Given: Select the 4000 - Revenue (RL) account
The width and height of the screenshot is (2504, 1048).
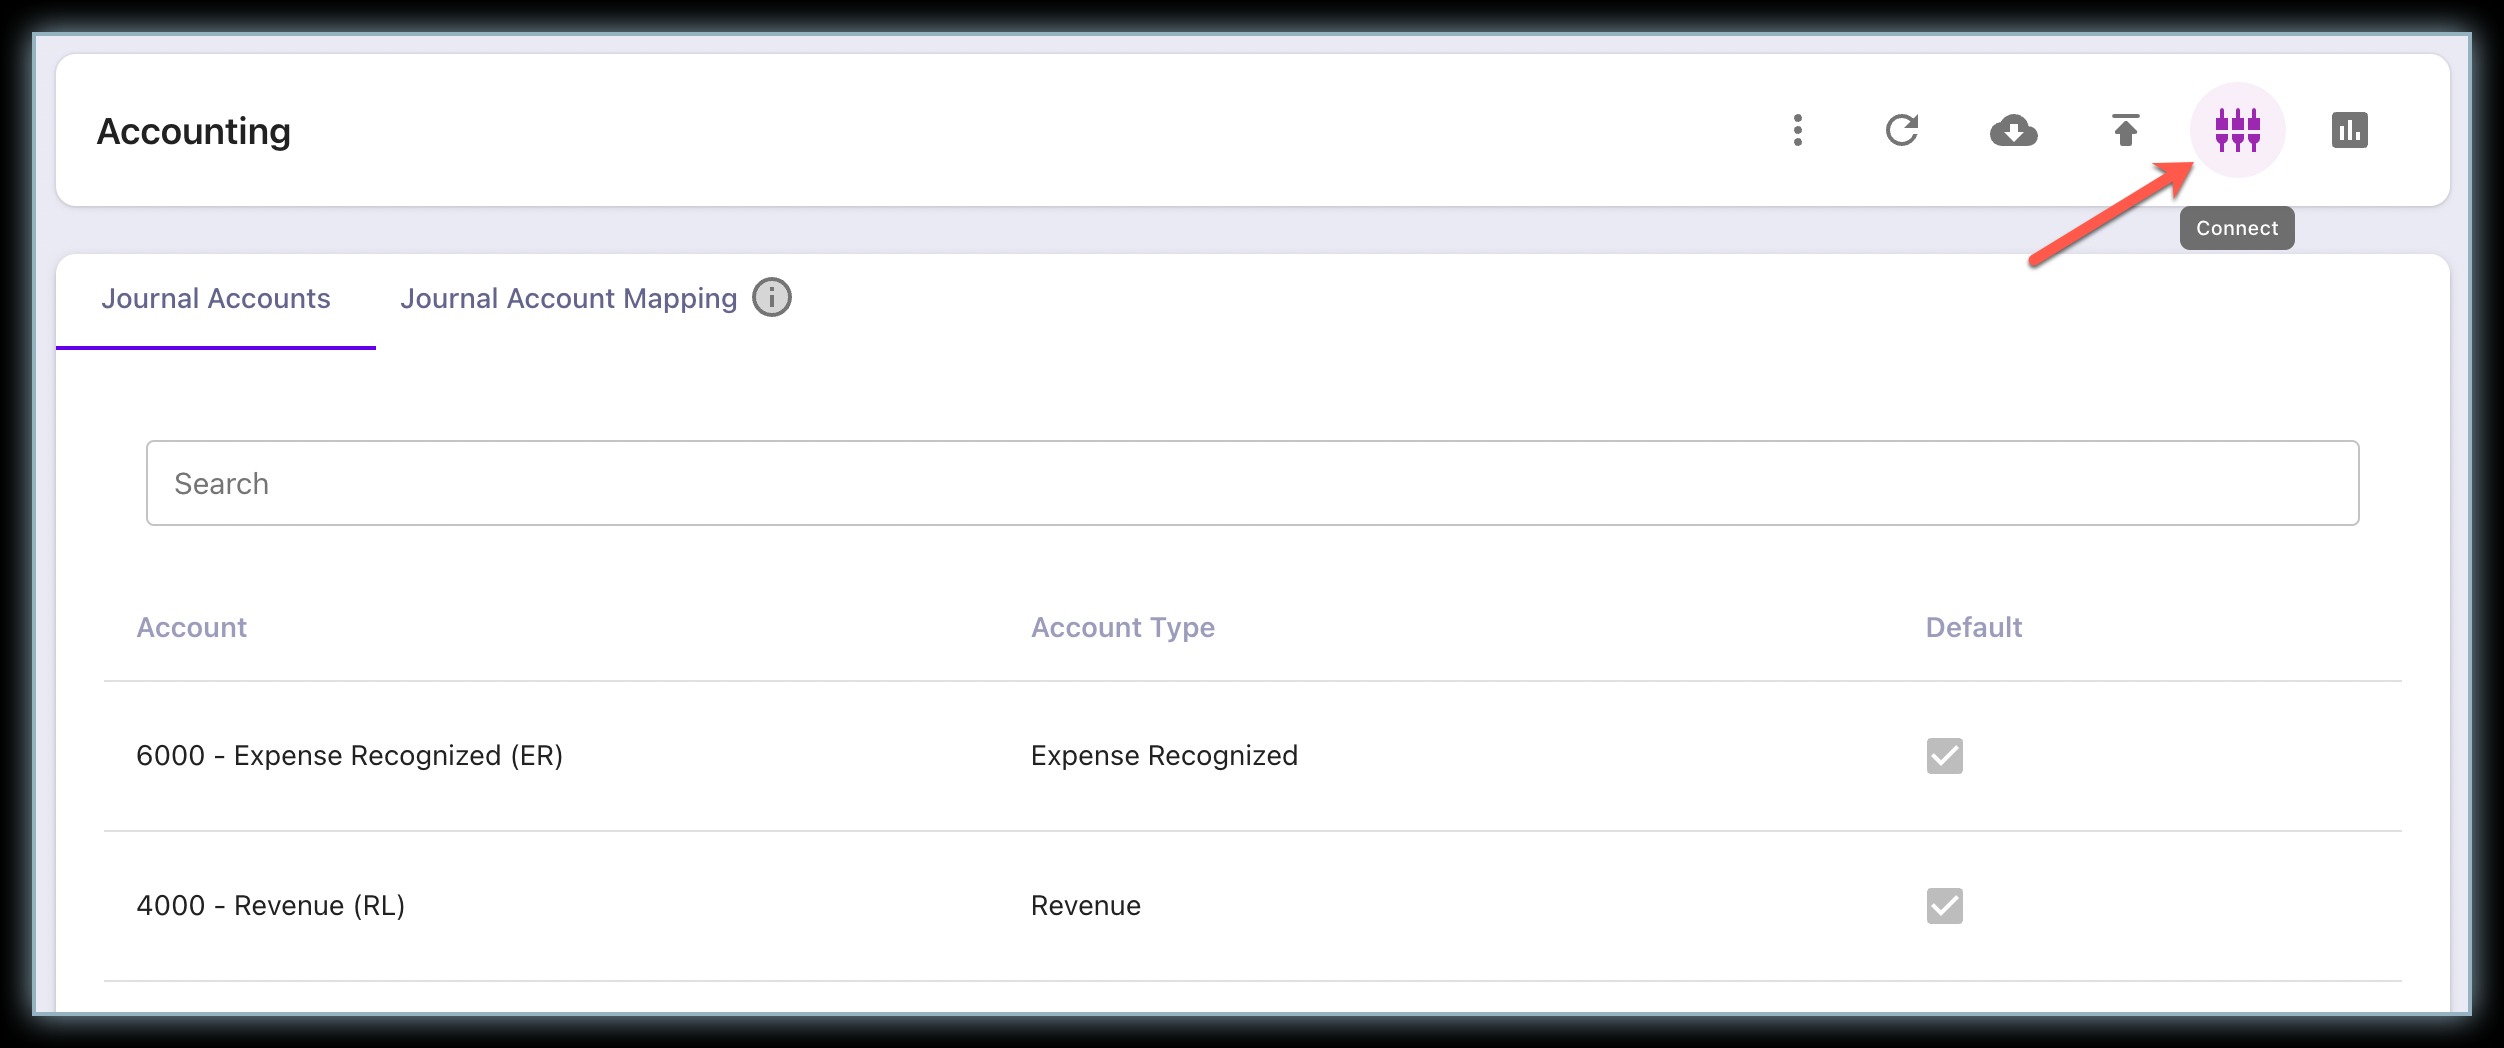Looking at the screenshot, I should click(x=270, y=905).
